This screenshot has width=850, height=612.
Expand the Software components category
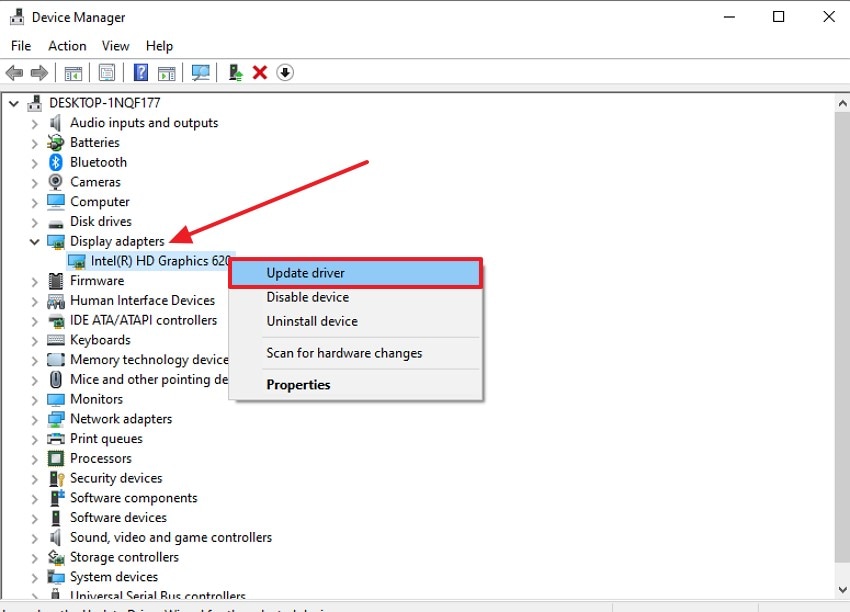coord(35,498)
